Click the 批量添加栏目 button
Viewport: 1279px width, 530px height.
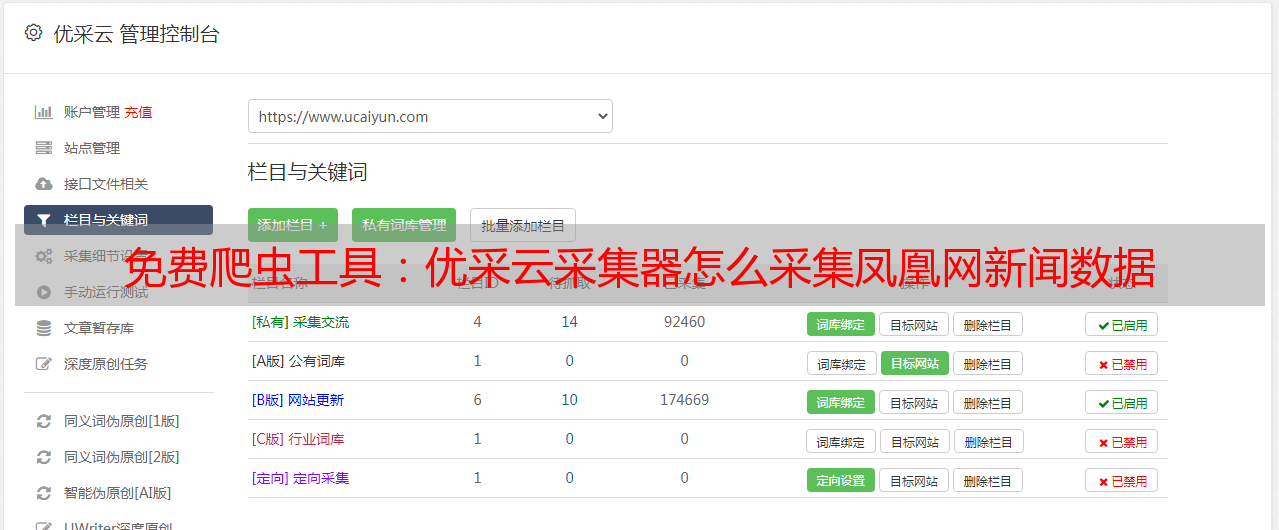(x=523, y=225)
